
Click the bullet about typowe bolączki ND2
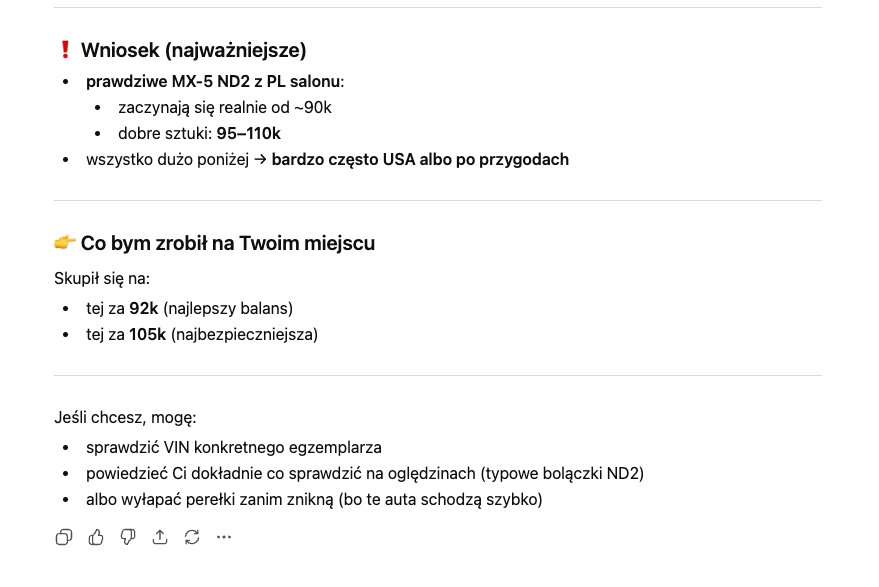[365, 473]
